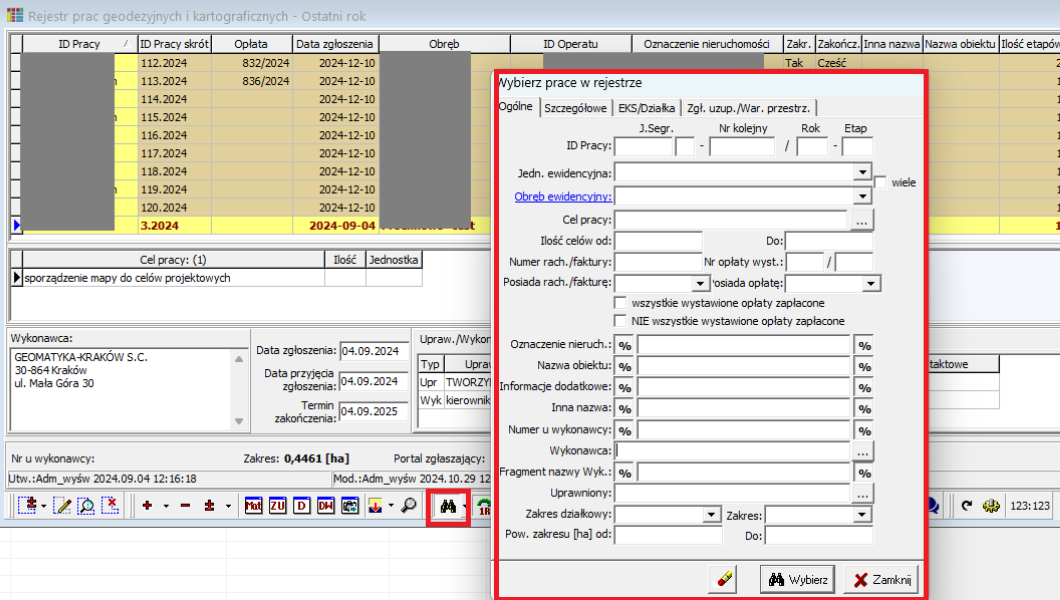Check 'NIE wszystkie wystawione opłaty zapłacone'

point(621,321)
